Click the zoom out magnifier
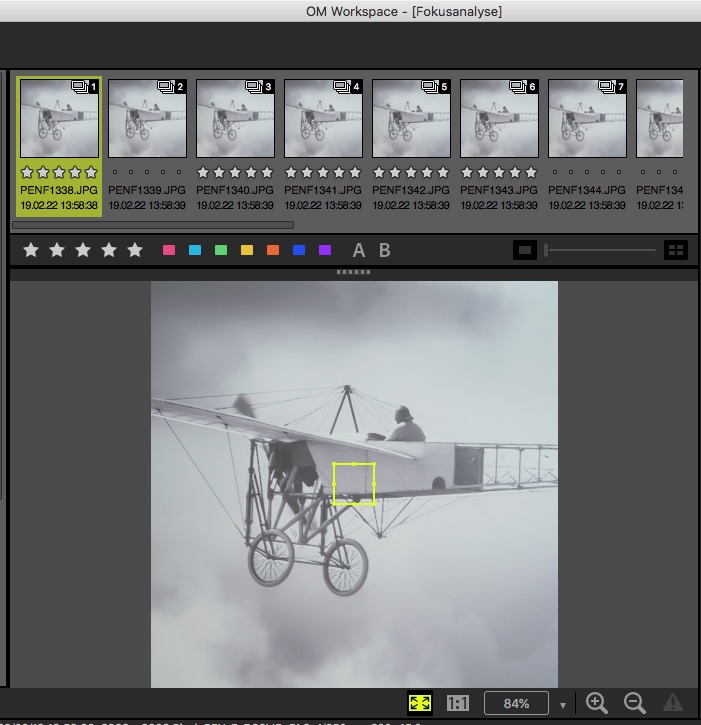701x725 pixels. point(634,703)
